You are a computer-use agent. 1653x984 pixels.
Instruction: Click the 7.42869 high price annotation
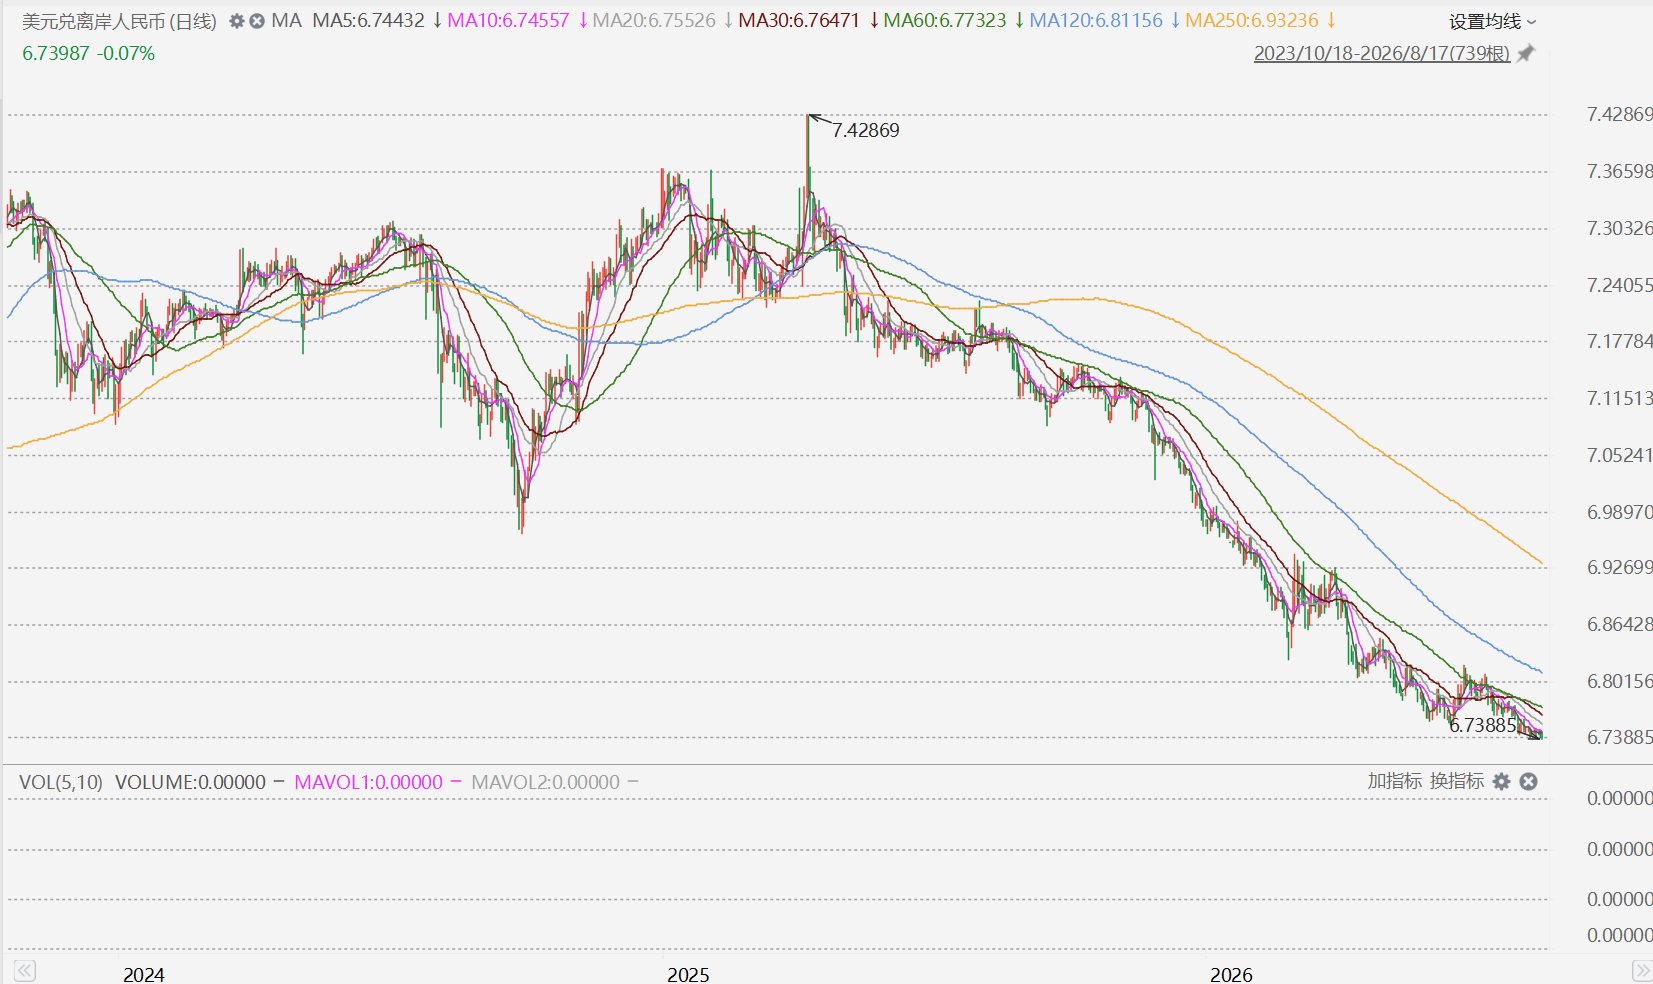tap(866, 130)
